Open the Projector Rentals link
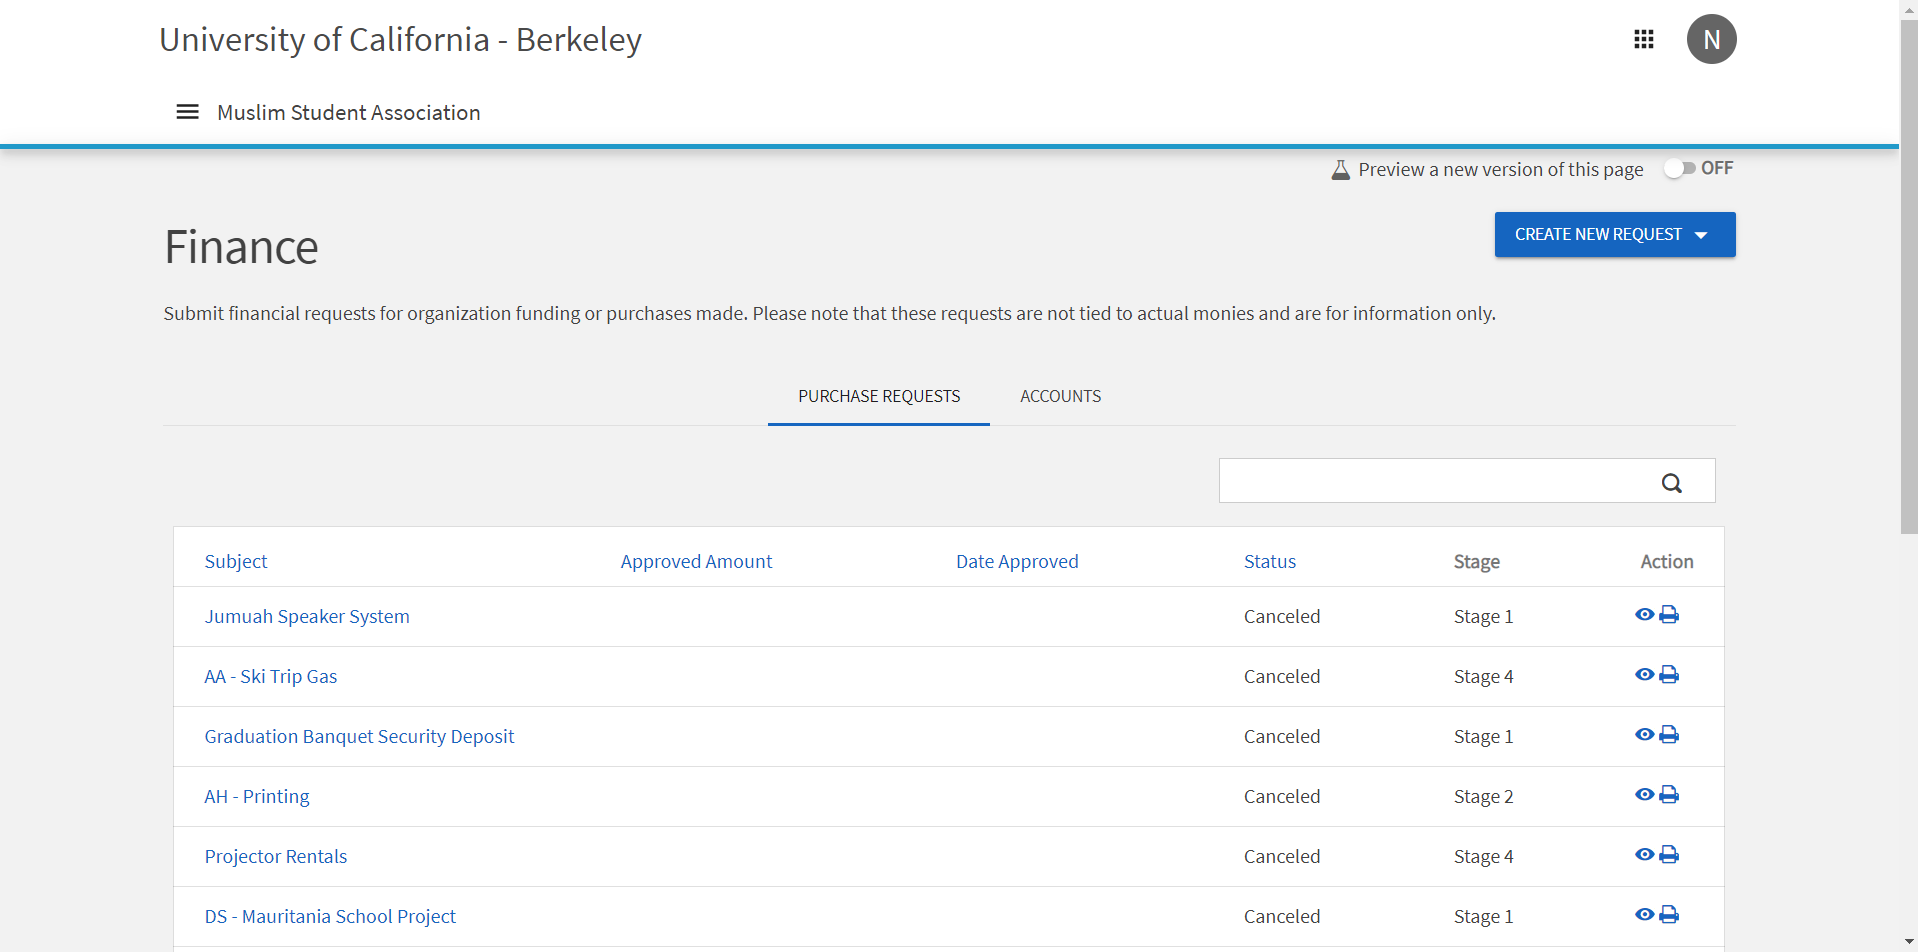The image size is (1918, 952). coord(276,856)
